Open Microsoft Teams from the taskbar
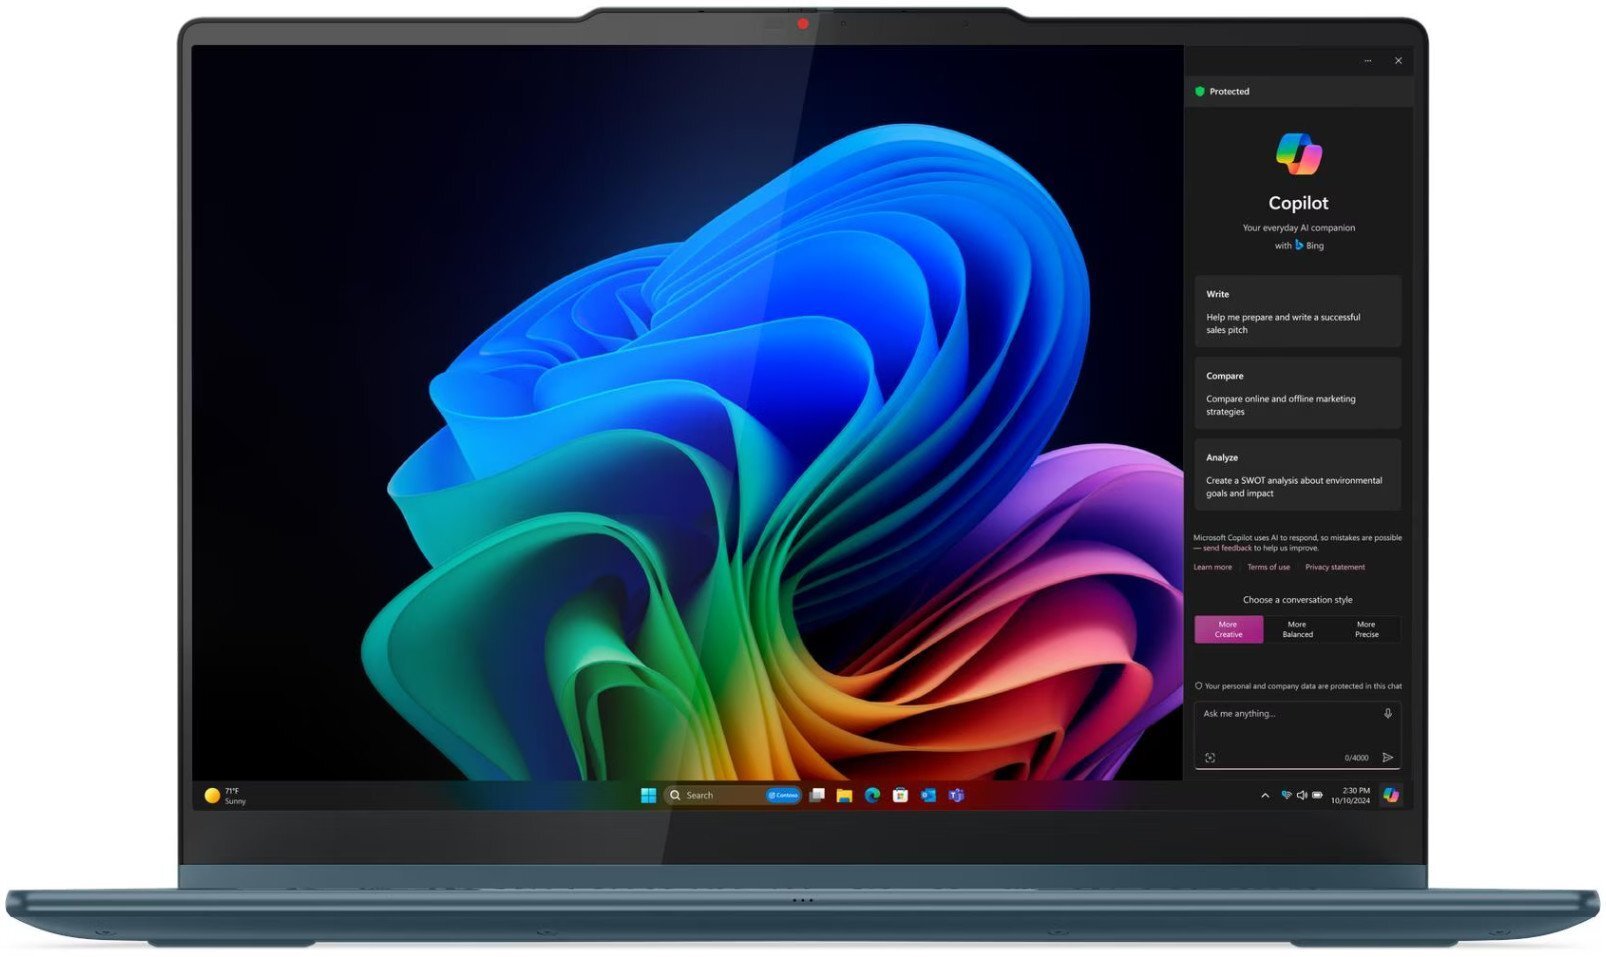The height and width of the screenshot is (957, 1606). (x=957, y=795)
